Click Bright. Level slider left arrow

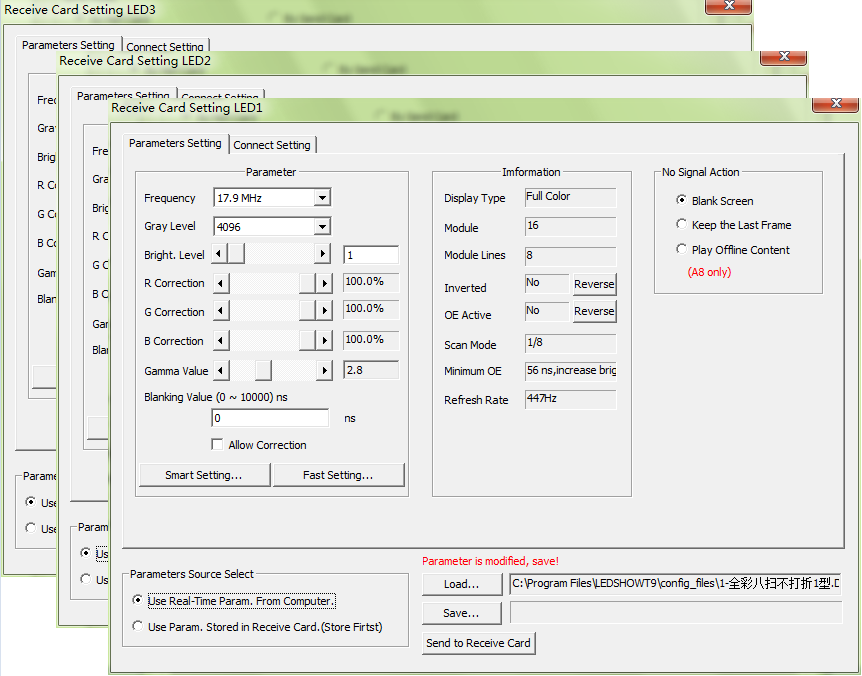tap(219, 253)
